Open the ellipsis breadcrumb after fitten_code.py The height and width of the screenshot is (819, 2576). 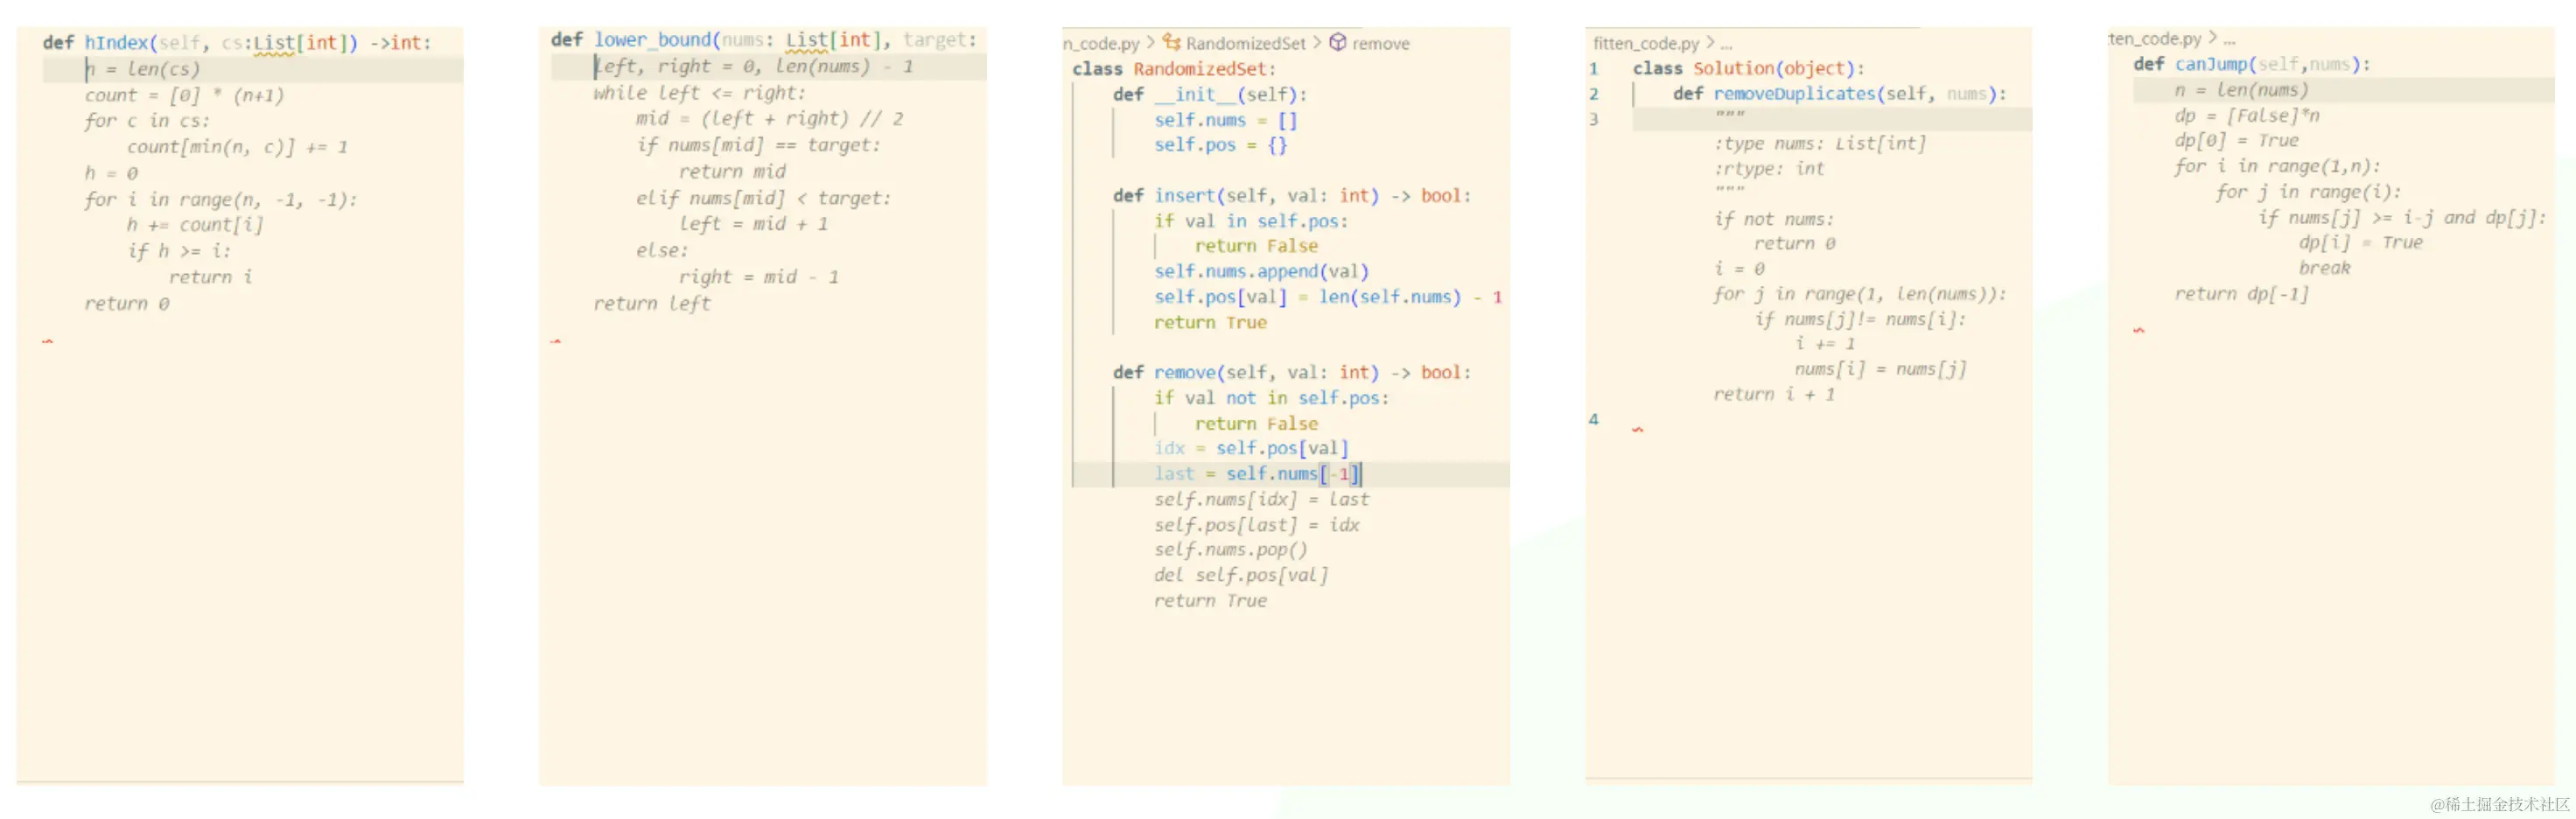pos(1726,43)
